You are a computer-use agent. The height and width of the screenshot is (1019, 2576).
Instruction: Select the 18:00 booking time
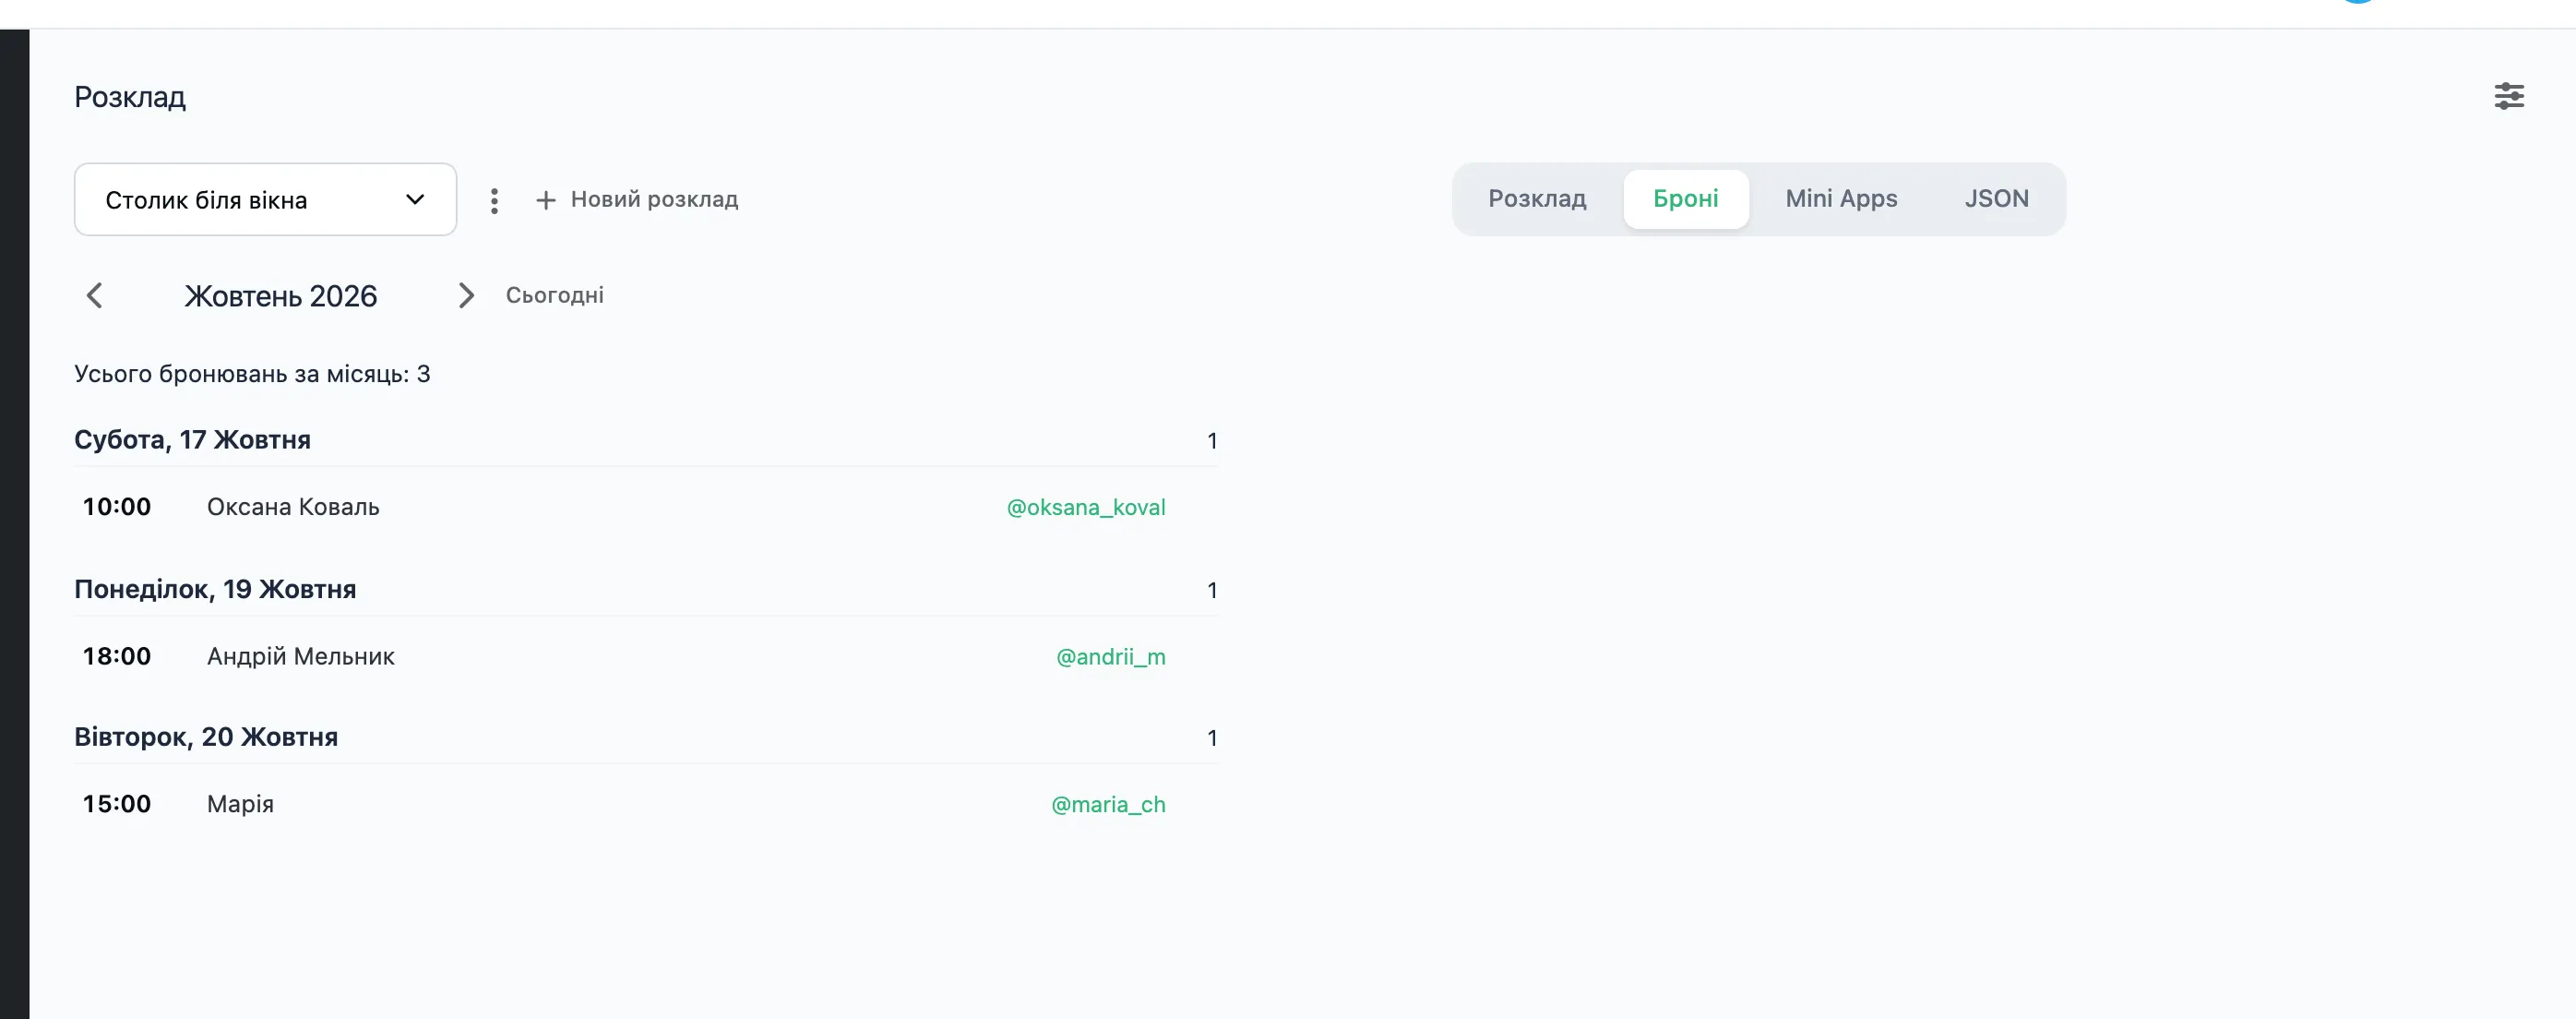(x=117, y=656)
